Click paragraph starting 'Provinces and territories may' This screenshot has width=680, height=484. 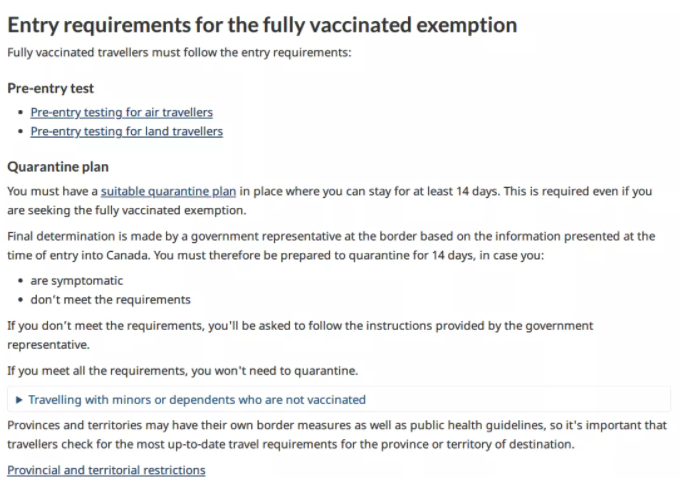[336, 434]
